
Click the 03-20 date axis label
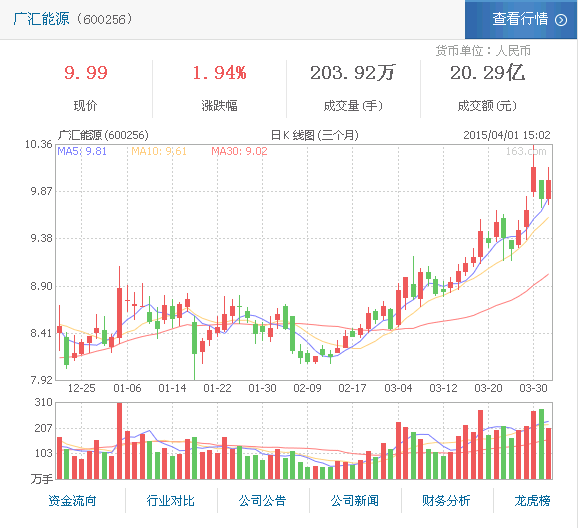coord(488,388)
